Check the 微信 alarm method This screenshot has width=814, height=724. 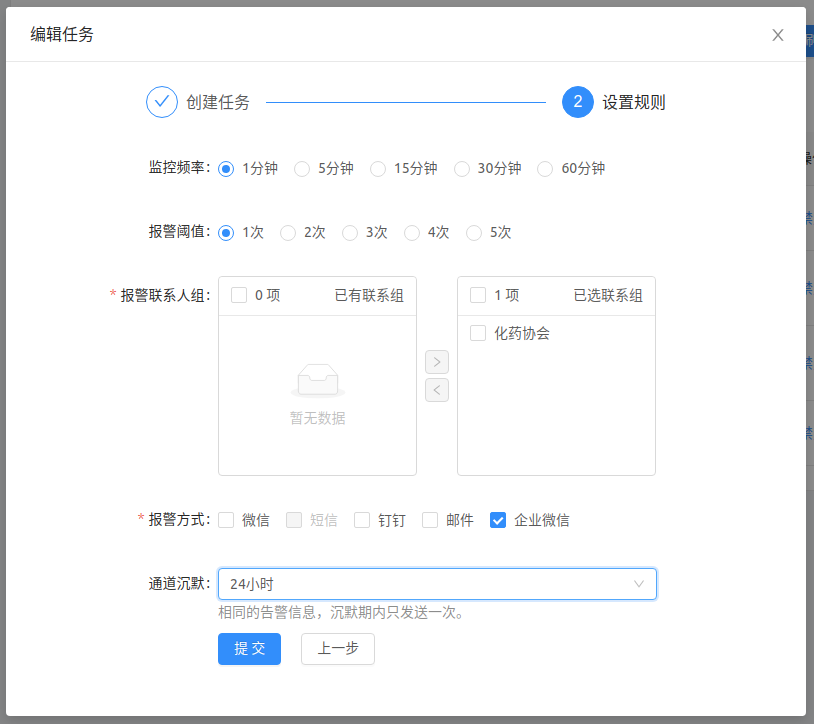(x=226, y=520)
